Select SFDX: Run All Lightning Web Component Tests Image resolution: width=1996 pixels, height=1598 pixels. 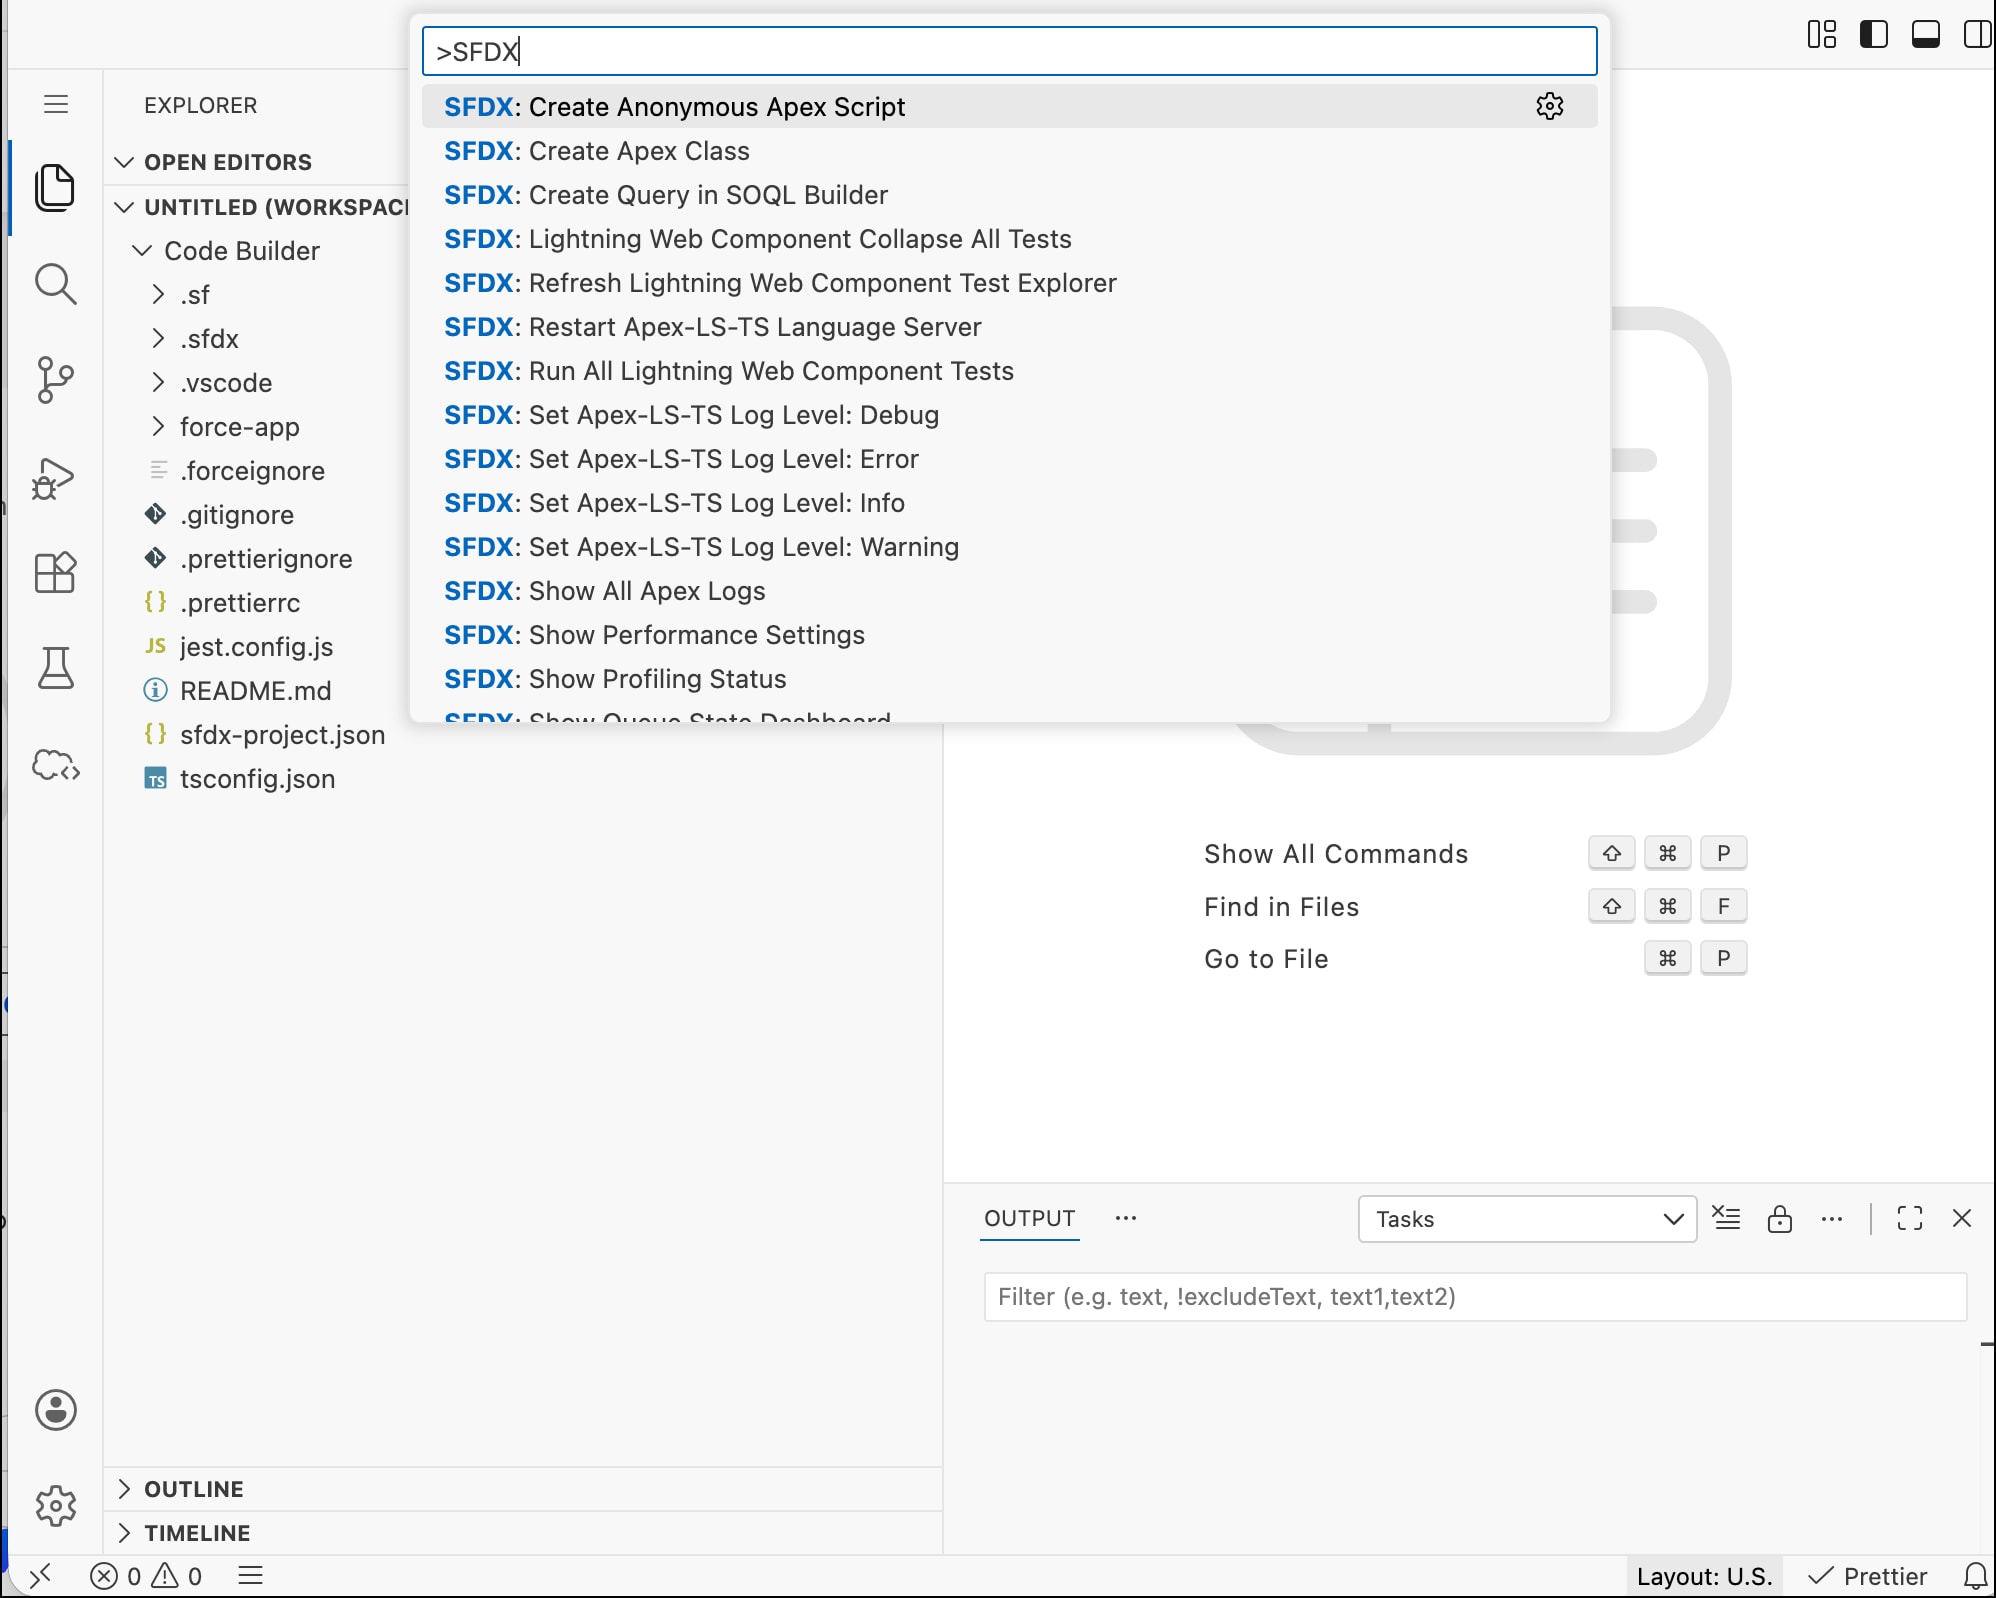click(1009, 370)
